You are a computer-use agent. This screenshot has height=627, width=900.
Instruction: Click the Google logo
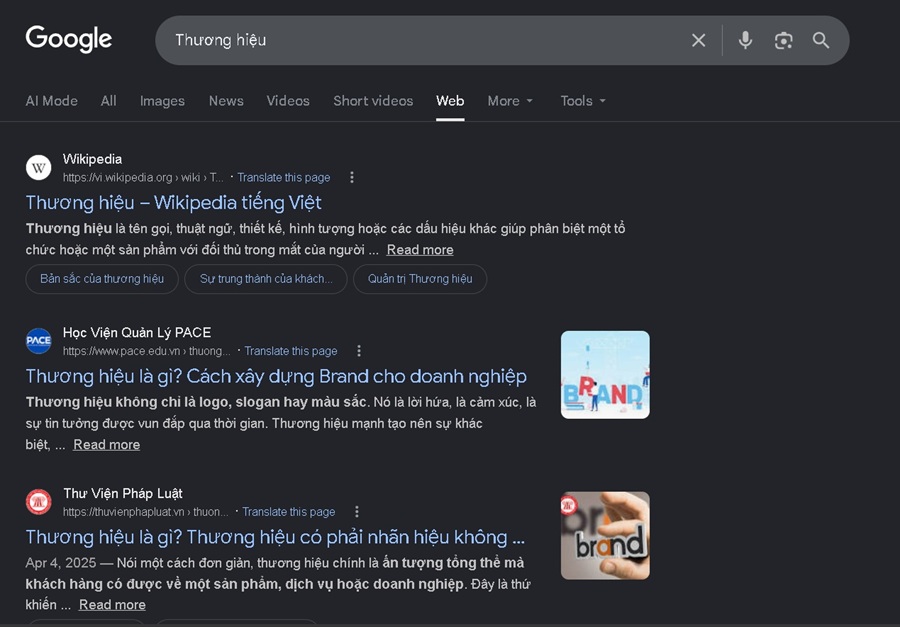pyautogui.click(x=69, y=40)
